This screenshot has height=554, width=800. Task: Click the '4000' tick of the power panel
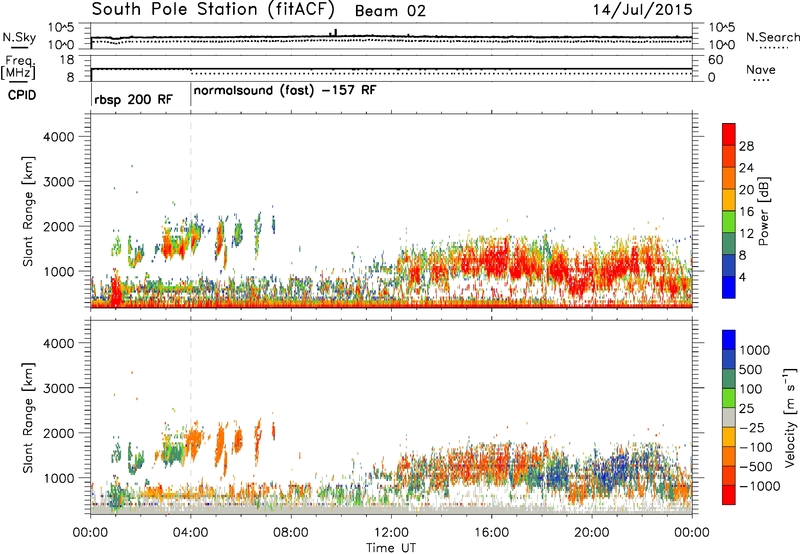click(58, 137)
